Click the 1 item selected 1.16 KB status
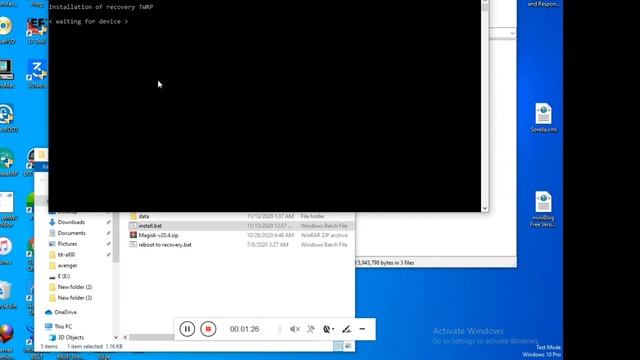The image size is (640, 360). (95, 347)
